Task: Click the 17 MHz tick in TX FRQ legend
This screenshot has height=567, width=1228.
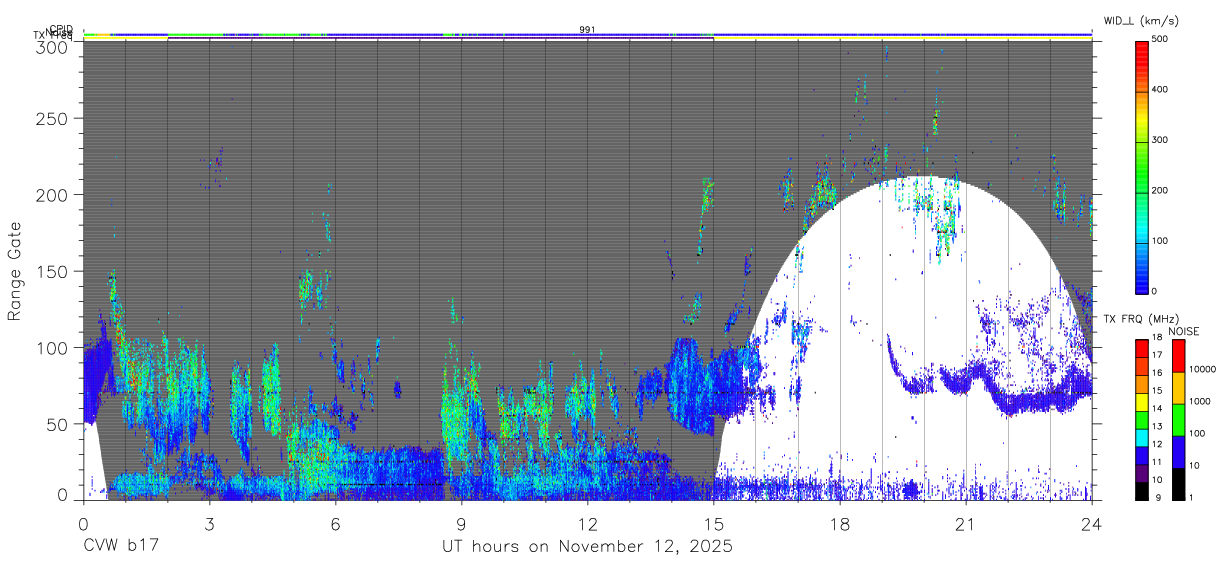Action: point(1158,355)
